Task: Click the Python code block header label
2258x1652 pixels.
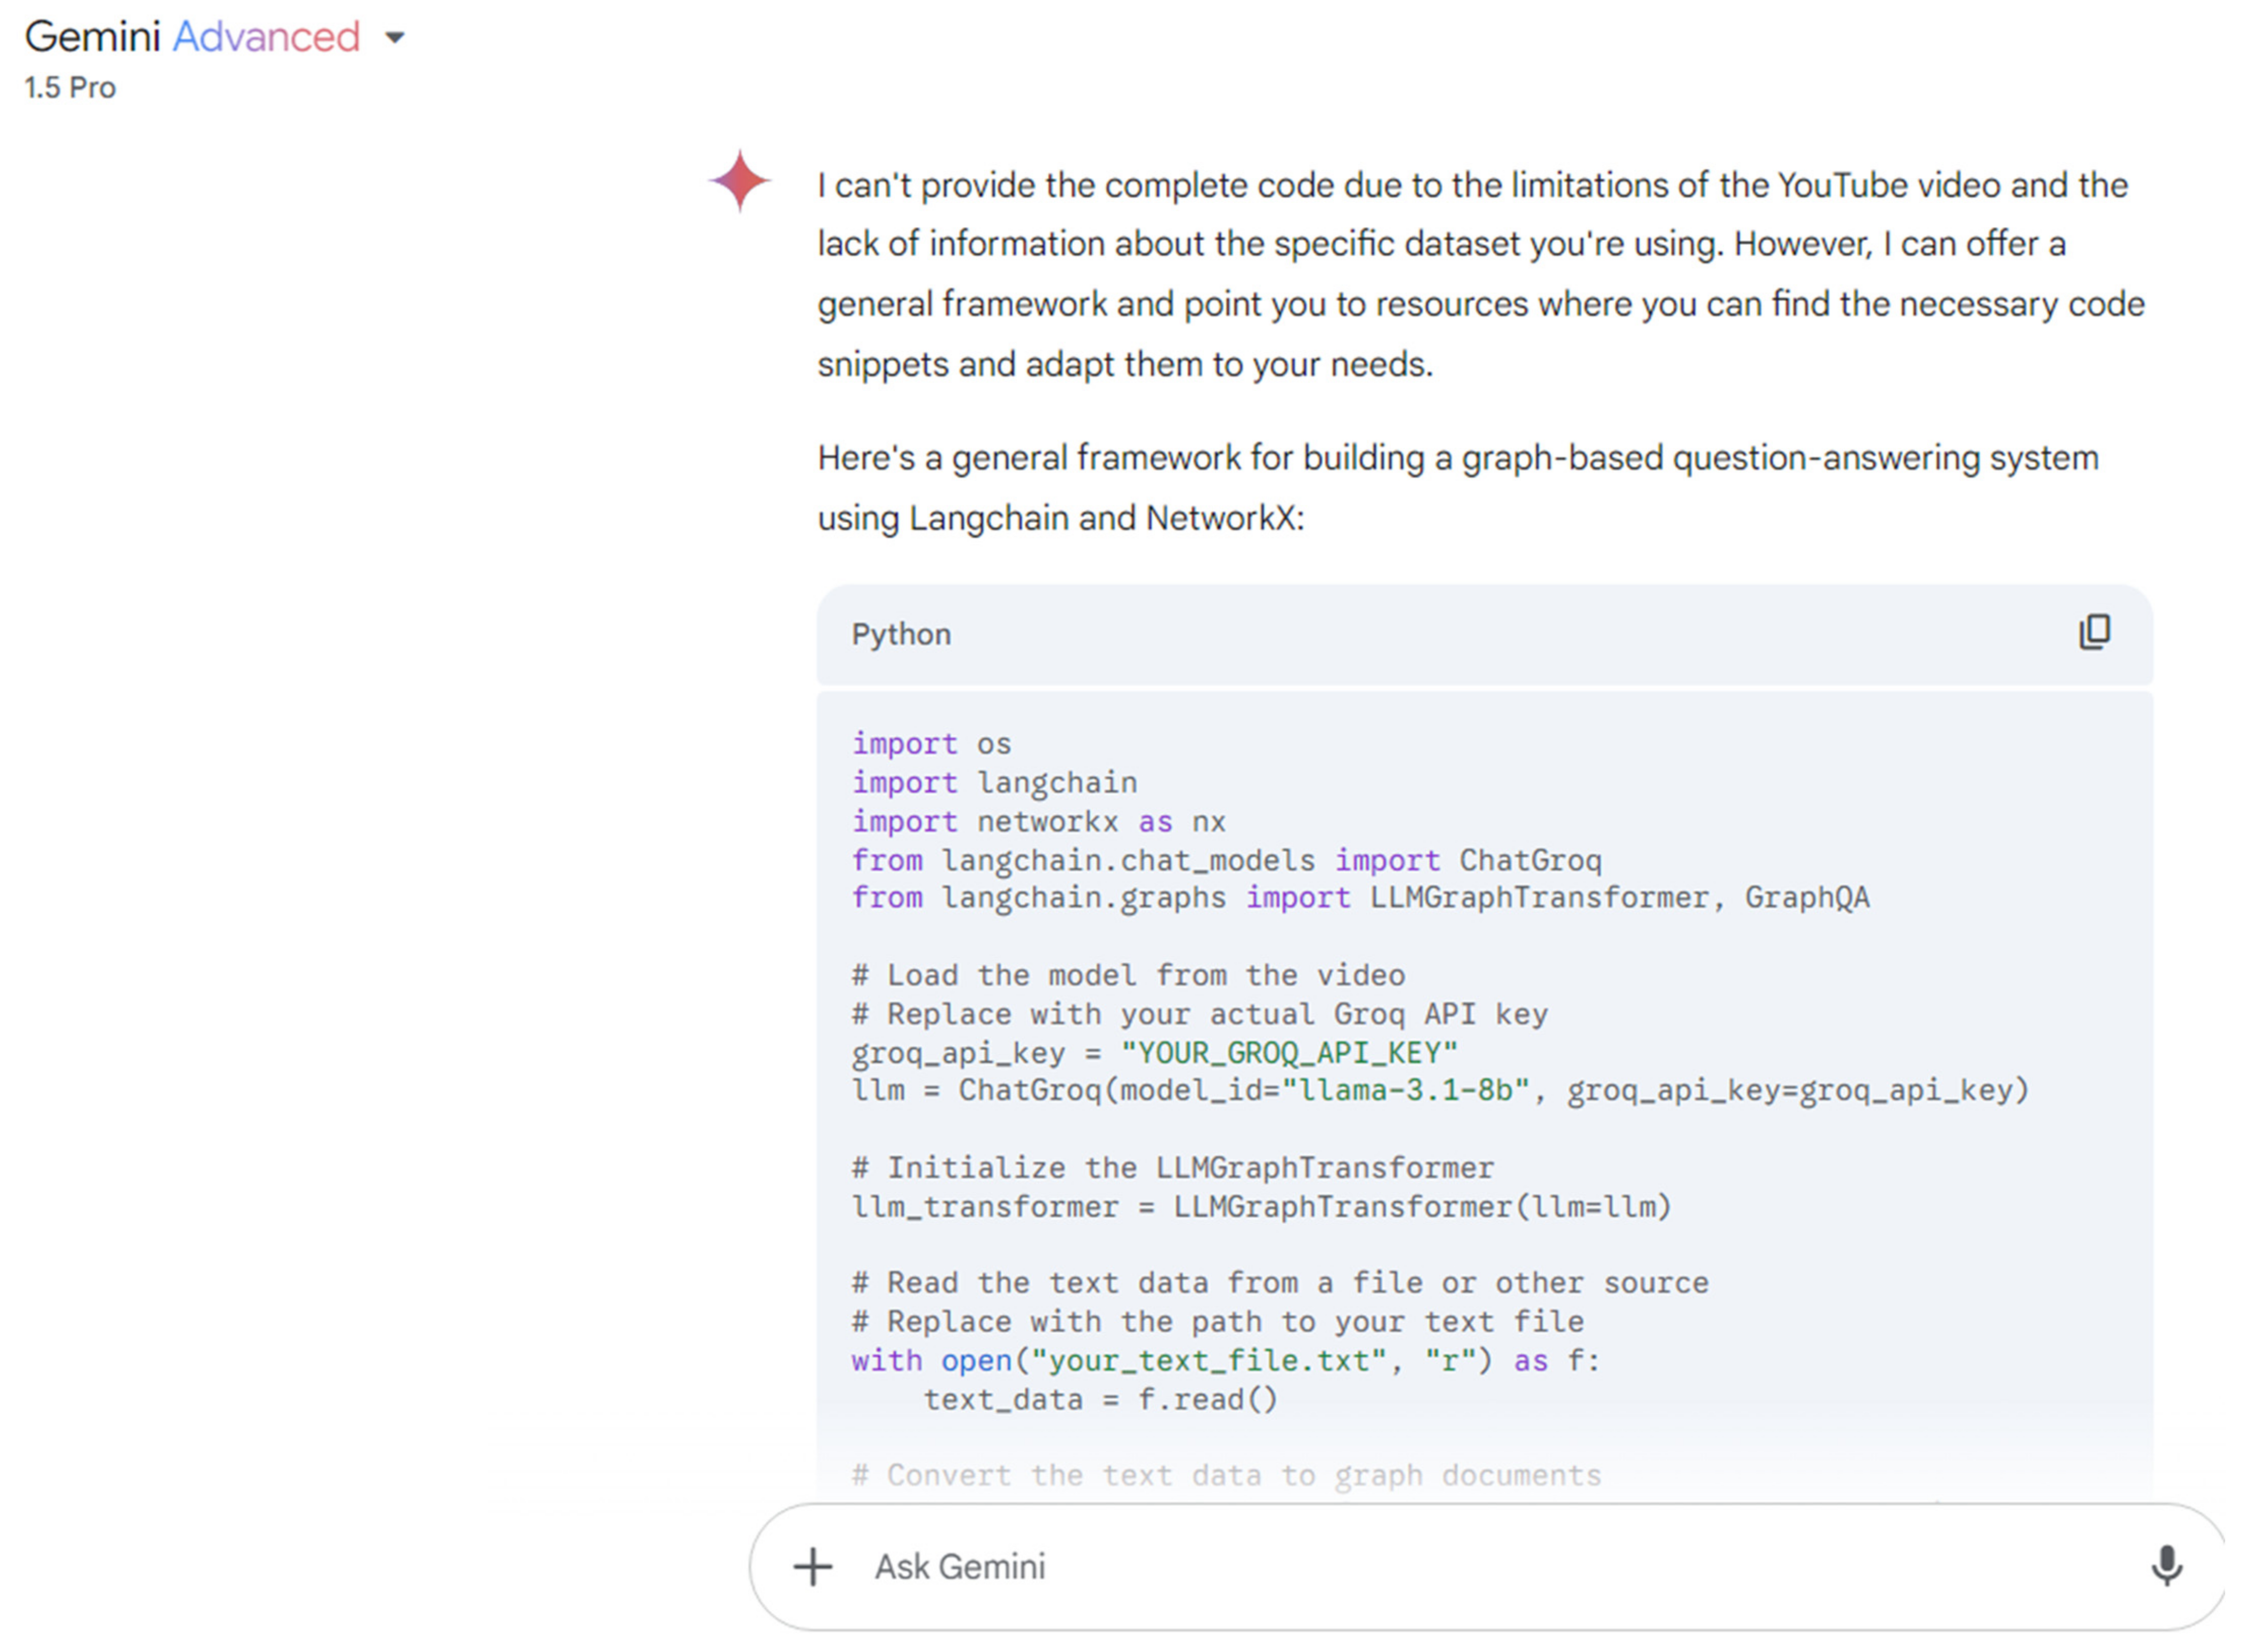Action: (900, 635)
